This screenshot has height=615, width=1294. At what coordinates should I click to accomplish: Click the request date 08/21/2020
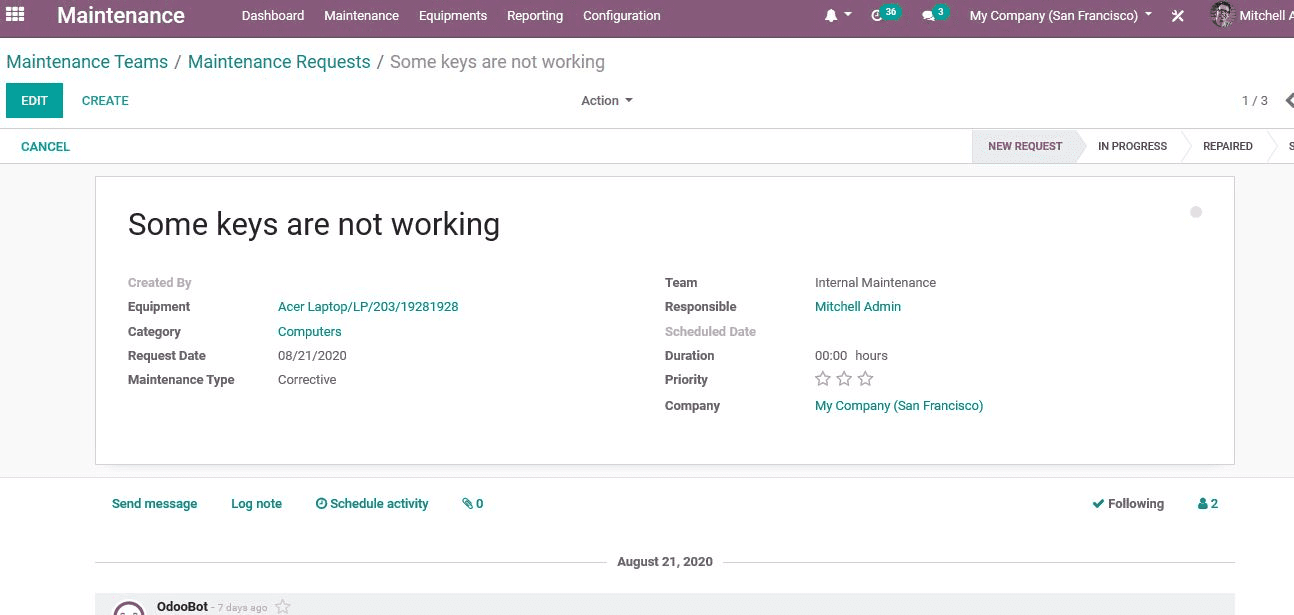[312, 356]
